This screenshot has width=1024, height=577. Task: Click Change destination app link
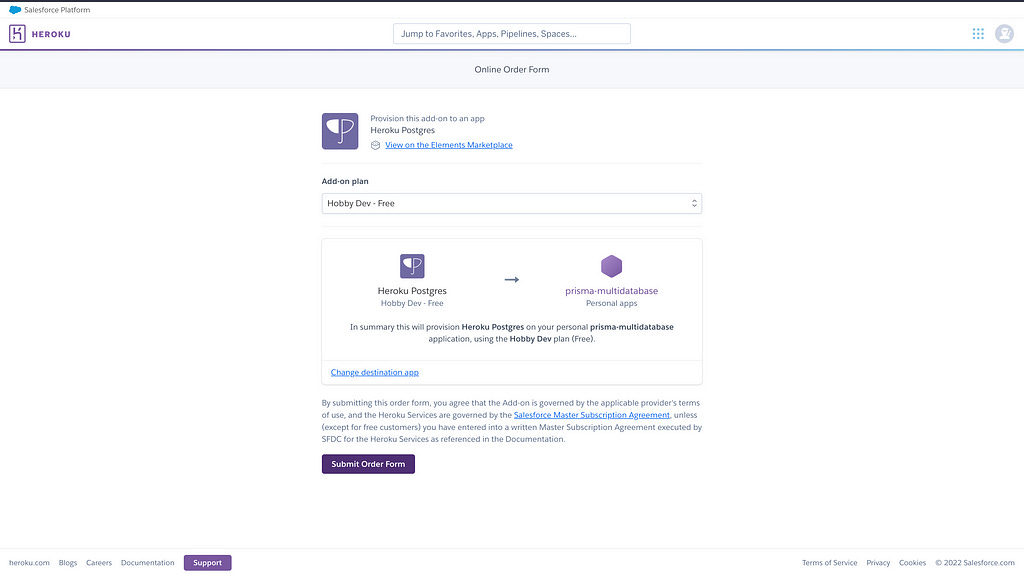tap(374, 373)
